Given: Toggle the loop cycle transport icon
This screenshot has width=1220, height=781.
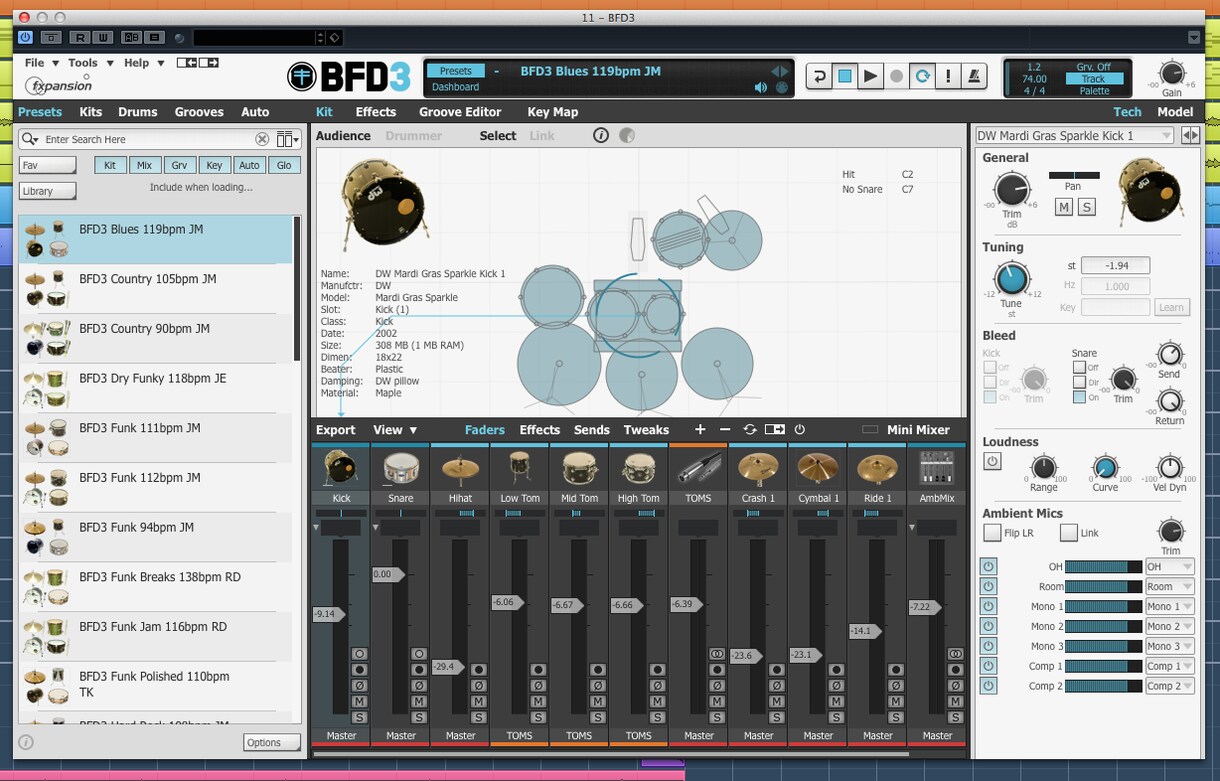Looking at the screenshot, I should tap(923, 76).
